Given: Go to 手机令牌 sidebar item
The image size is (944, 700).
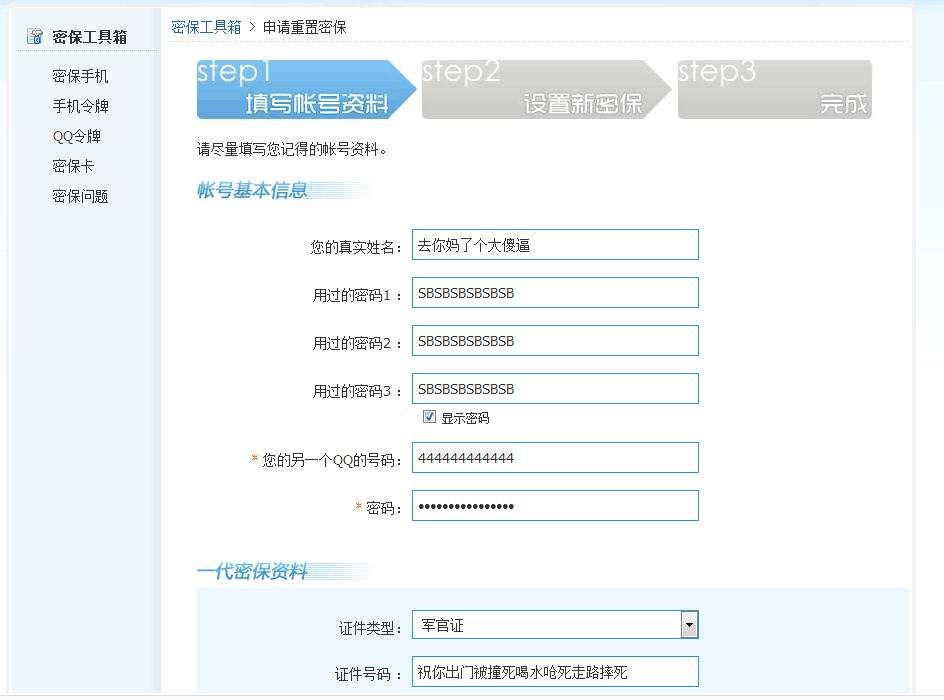Looking at the screenshot, I should point(80,106).
